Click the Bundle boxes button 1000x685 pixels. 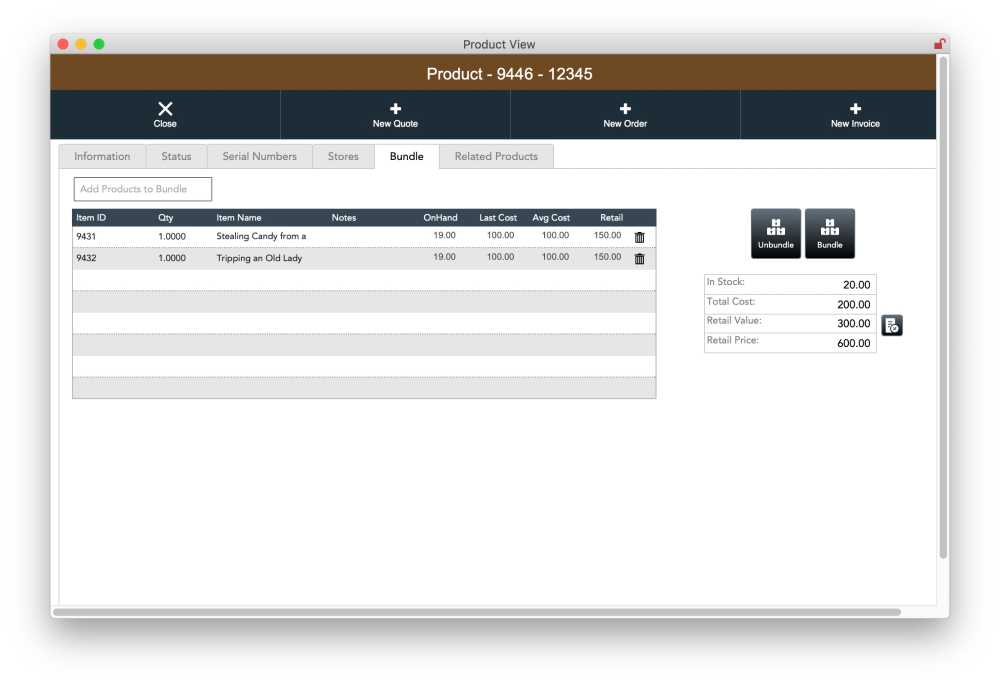tap(830, 233)
